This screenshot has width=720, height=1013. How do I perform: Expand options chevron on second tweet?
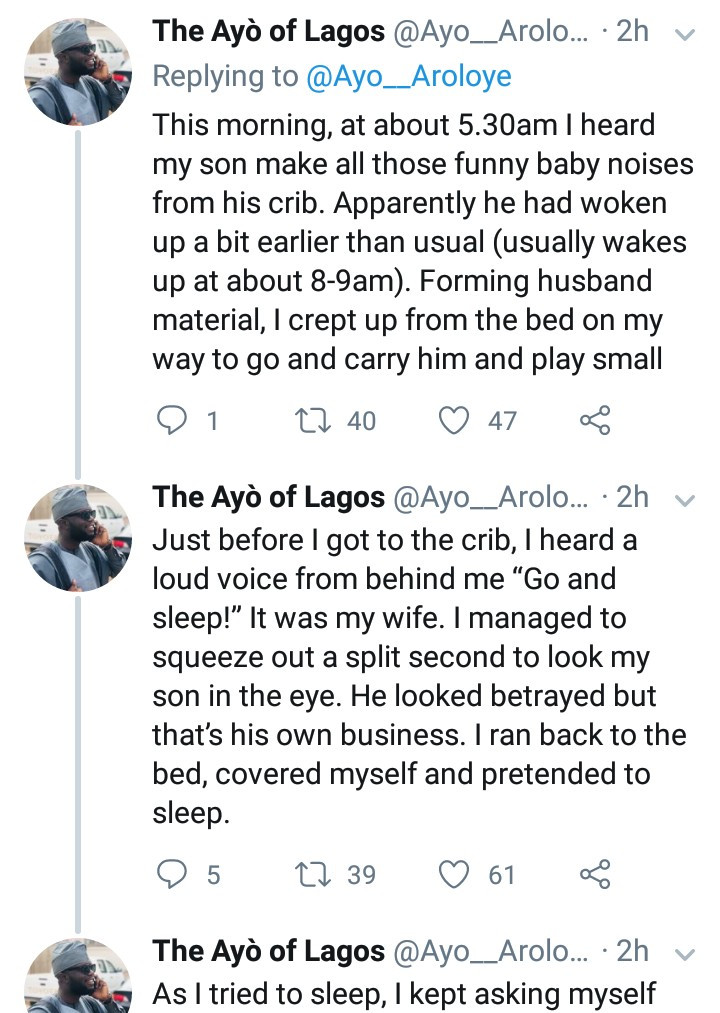coord(684,500)
